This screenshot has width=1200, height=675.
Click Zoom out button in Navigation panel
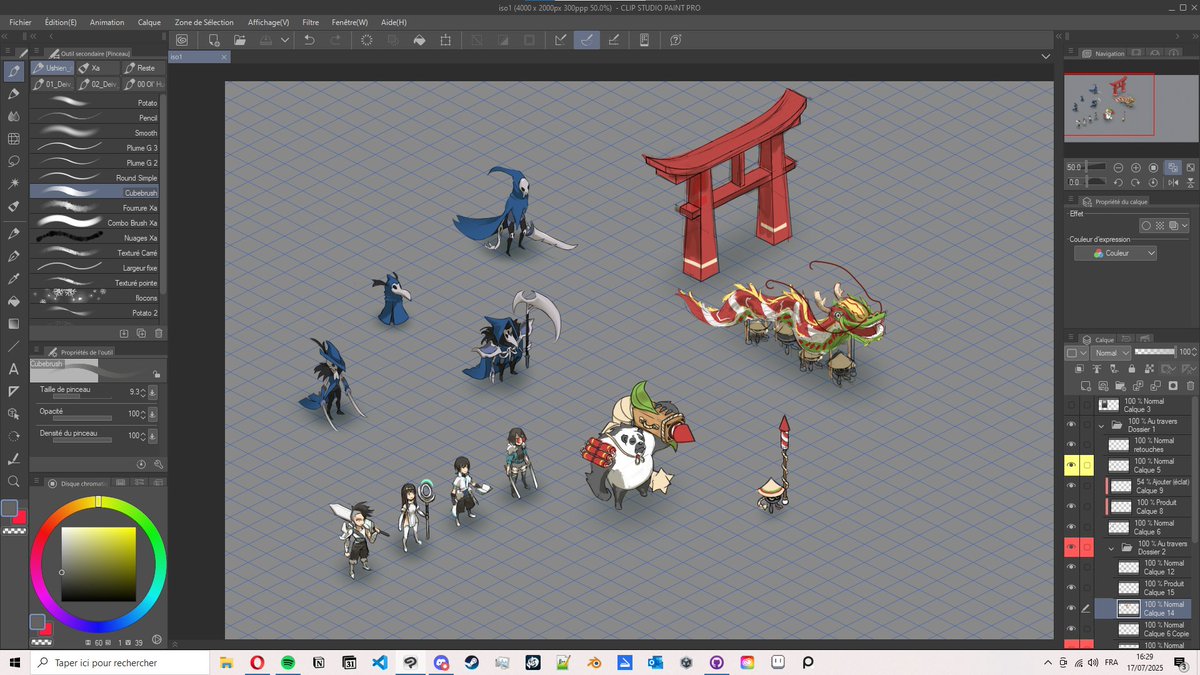tap(1118, 167)
